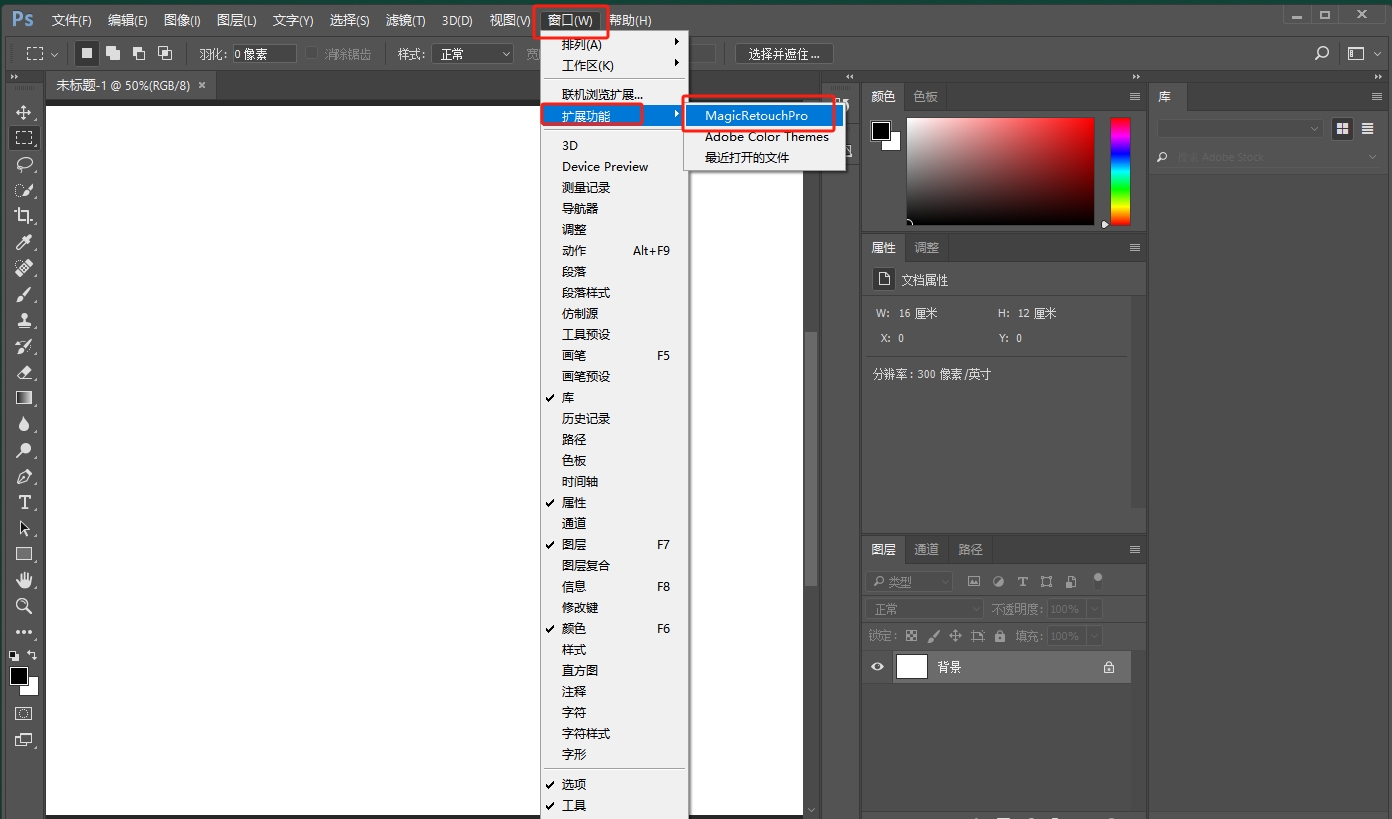This screenshot has width=1392, height=819.
Task: Switch to the 色板 tab
Action: pyautogui.click(x=926, y=96)
